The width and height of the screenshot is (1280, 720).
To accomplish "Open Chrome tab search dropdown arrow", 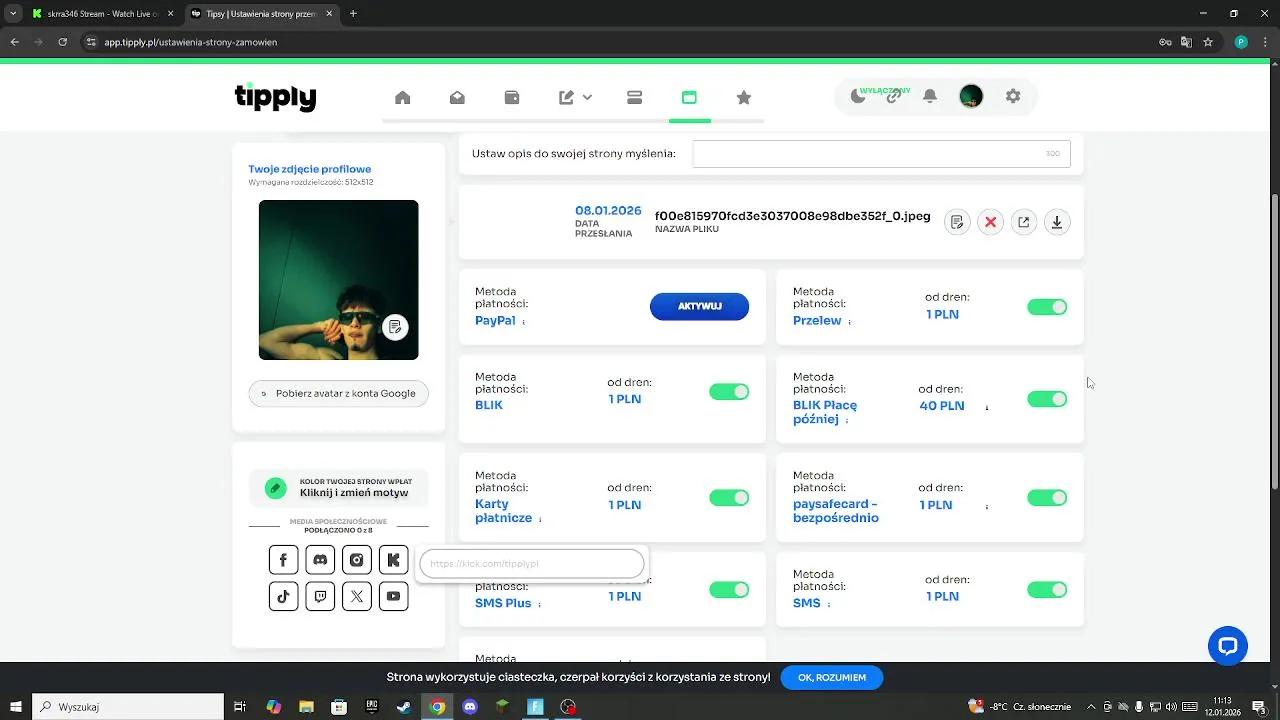I will click(x=13, y=14).
